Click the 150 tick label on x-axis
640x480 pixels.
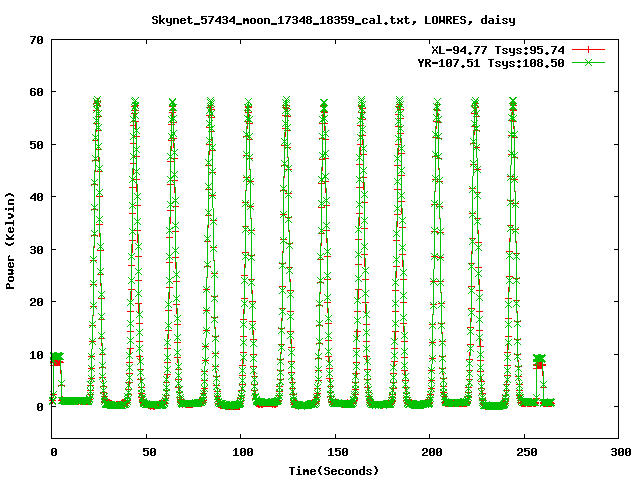(335, 452)
